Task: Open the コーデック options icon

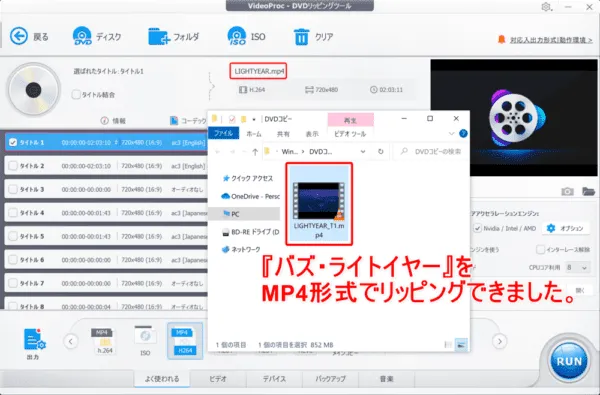Action: [174, 121]
